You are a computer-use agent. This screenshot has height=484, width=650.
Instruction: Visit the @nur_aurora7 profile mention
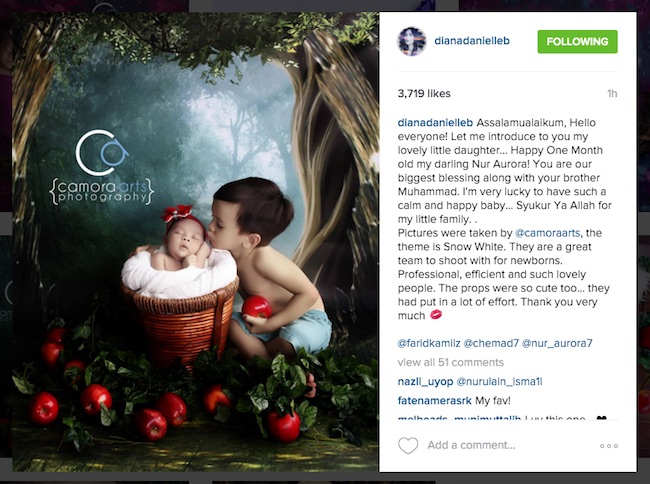coord(557,343)
